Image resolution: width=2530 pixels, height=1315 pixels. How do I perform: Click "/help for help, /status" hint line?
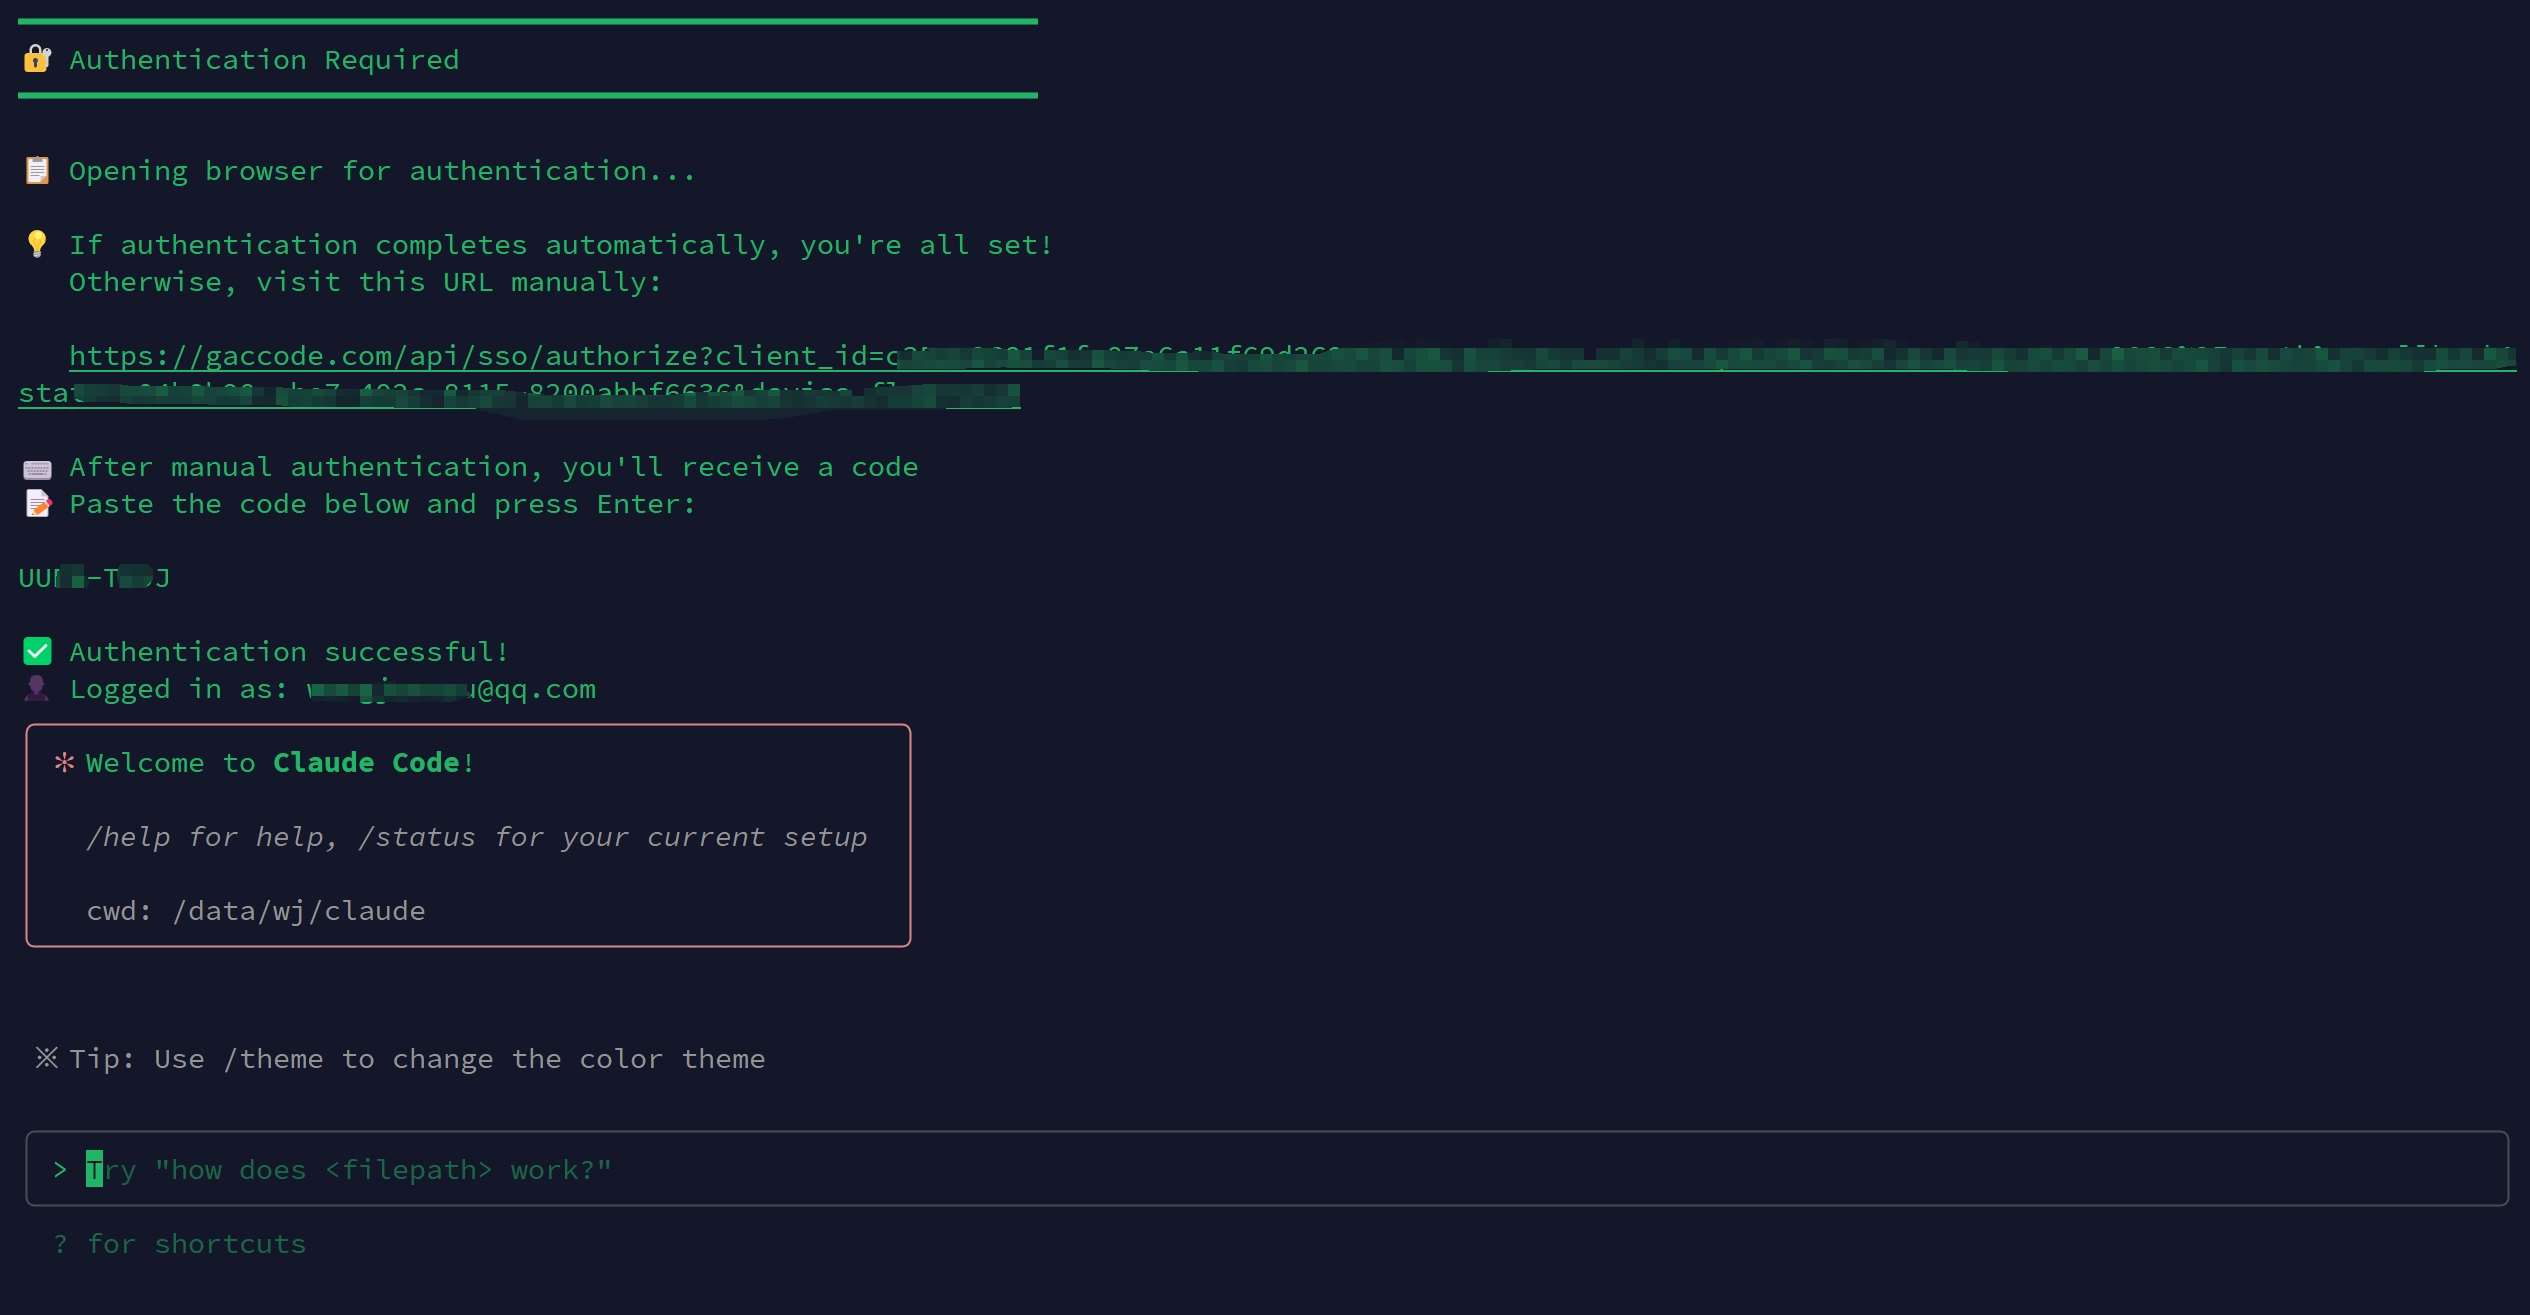477,837
